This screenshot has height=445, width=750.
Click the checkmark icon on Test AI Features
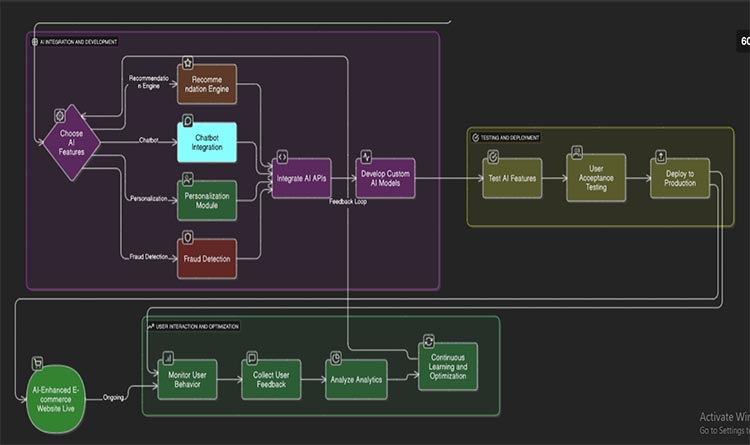(x=492, y=156)
